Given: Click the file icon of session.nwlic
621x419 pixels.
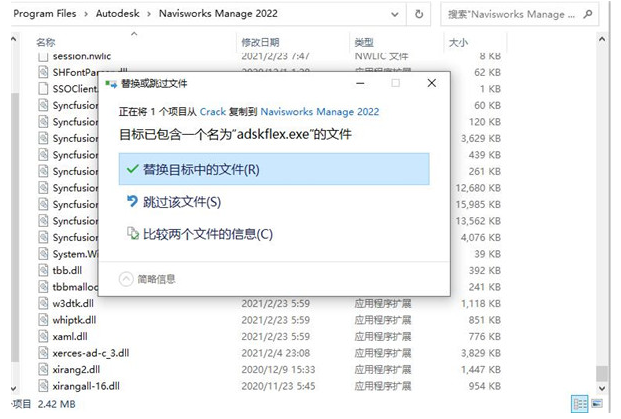Looking at the screenshot, I should coord(43,56).
